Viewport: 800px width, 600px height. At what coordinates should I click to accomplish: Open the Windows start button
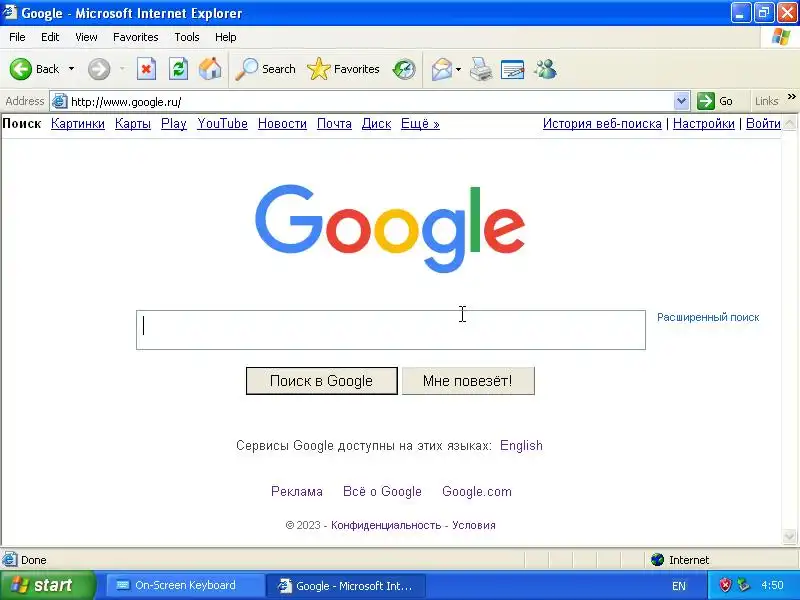click(48, 585)
